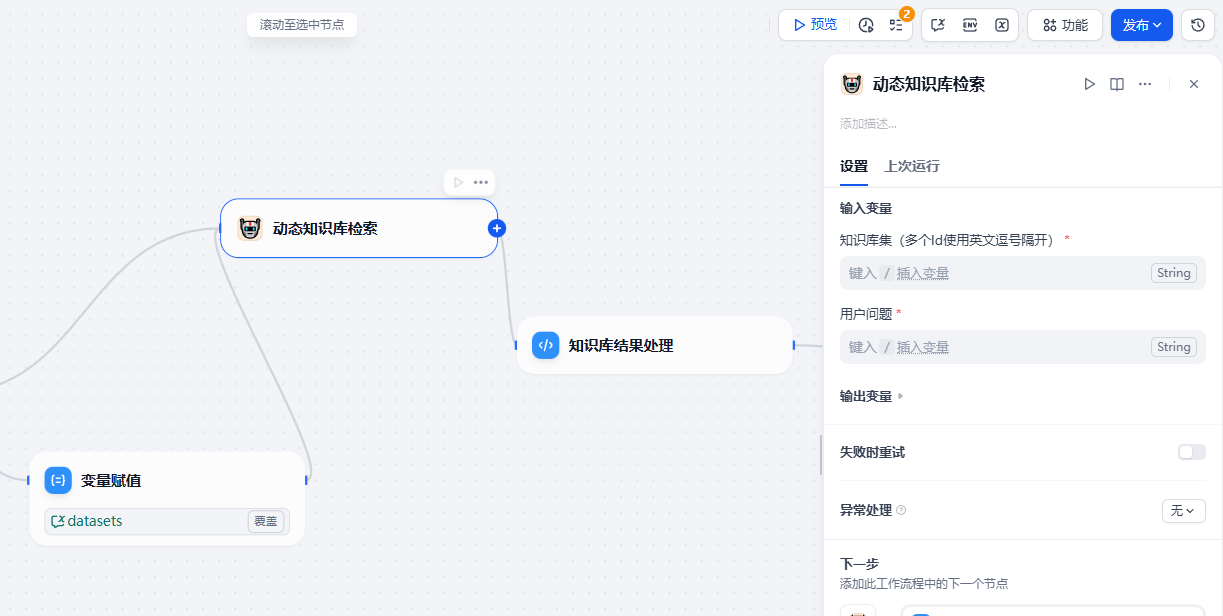Image resolution: width=1223 pixels, height=616 pixels.
Task: Click the play icon above the selected node
Action: coord(458,182)
